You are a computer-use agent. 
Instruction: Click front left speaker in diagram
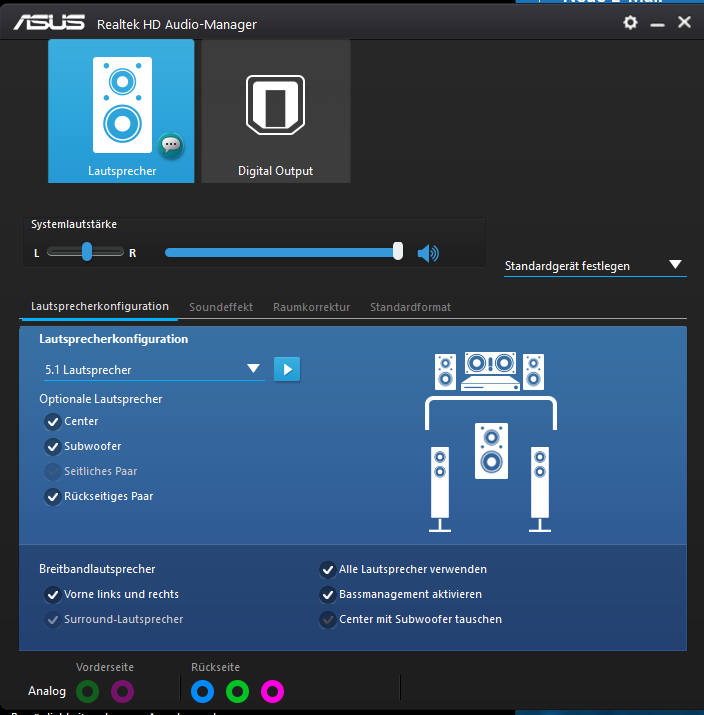pyautogui.click(x=445, y=372)
